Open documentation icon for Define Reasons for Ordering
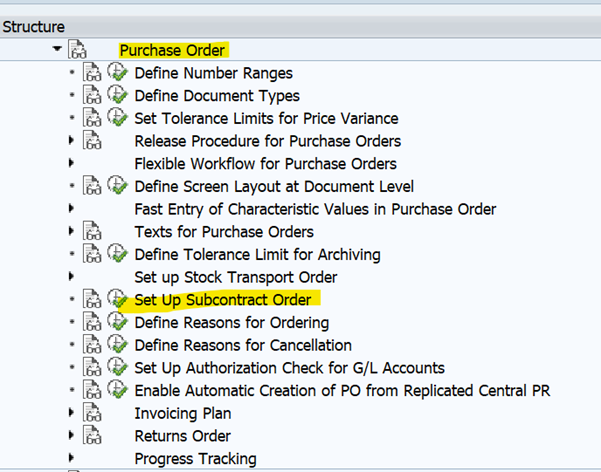The width and height of the screenshot is (601, 472). coord(92,323)
